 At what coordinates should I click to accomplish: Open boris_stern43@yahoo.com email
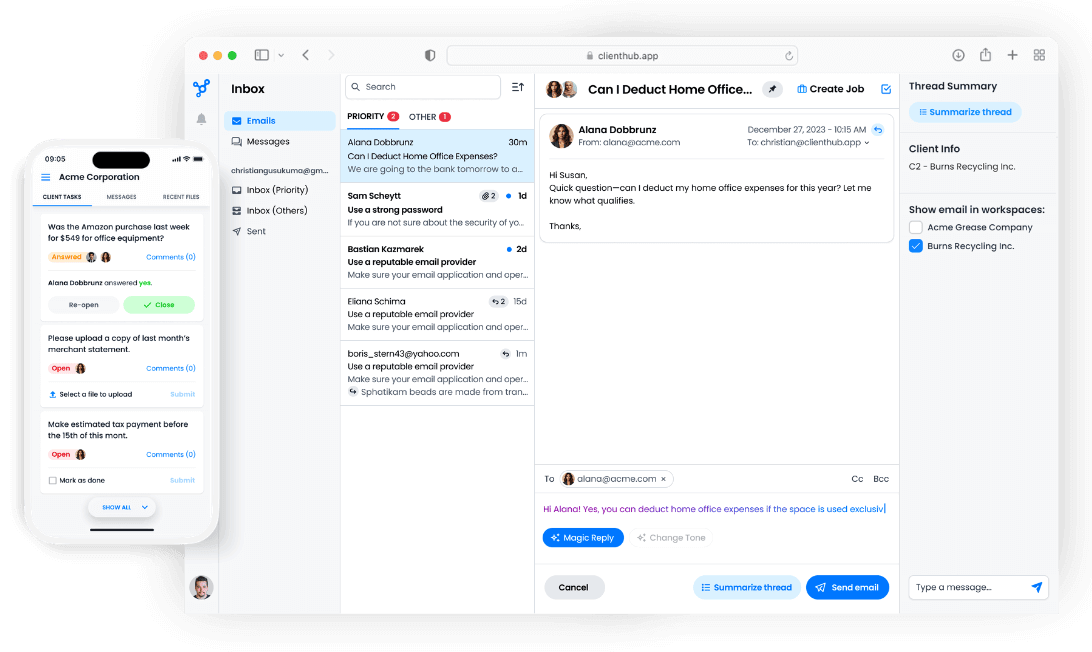[x=437, y=373]
